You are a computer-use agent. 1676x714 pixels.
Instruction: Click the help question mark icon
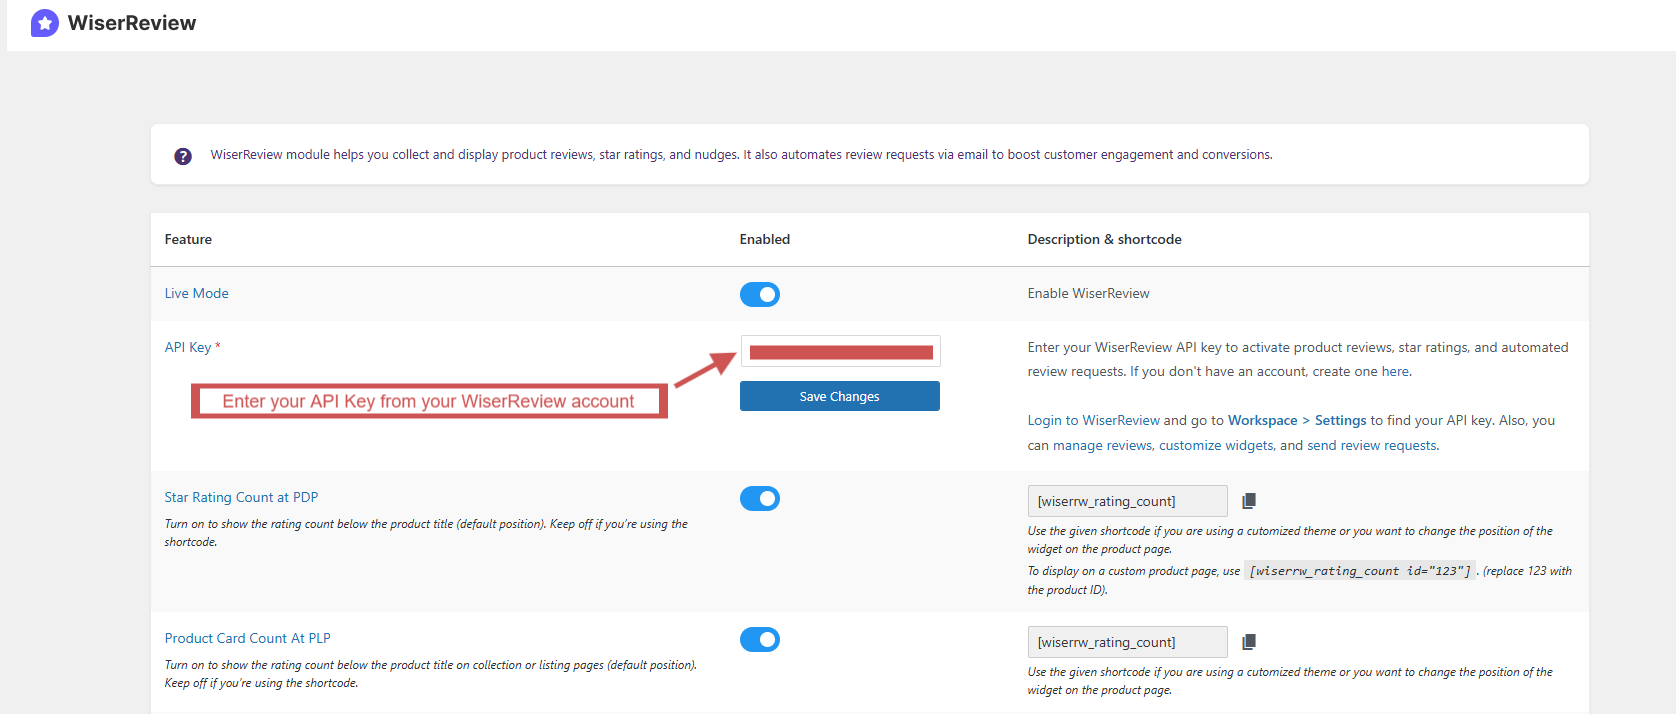point(182,155)
